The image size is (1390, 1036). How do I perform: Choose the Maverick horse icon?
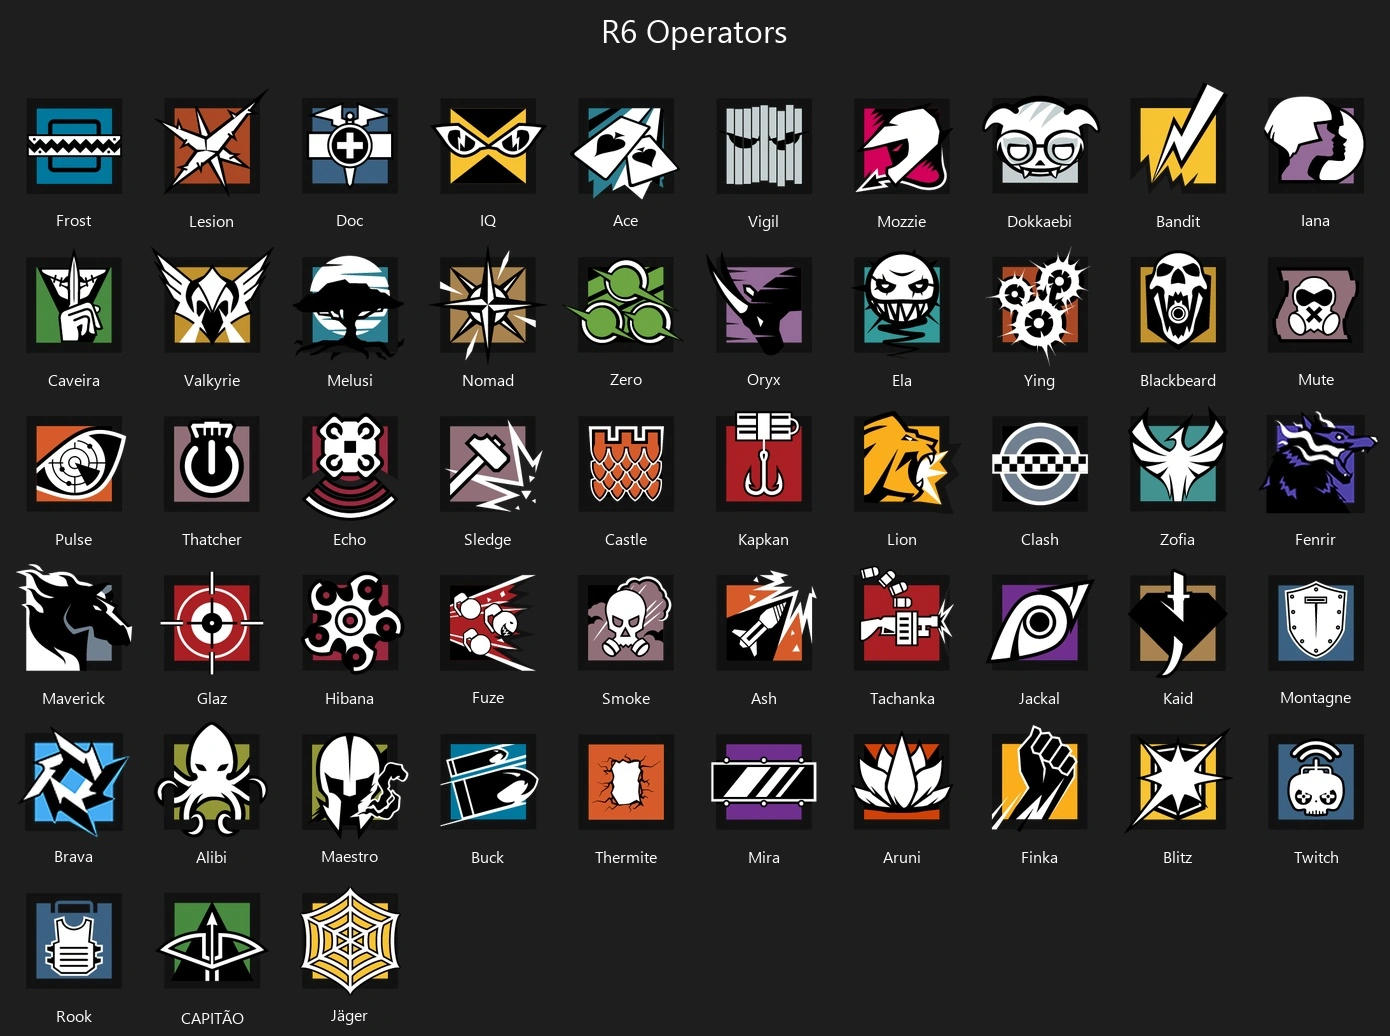pyautogui.click(x=74, y=619)
